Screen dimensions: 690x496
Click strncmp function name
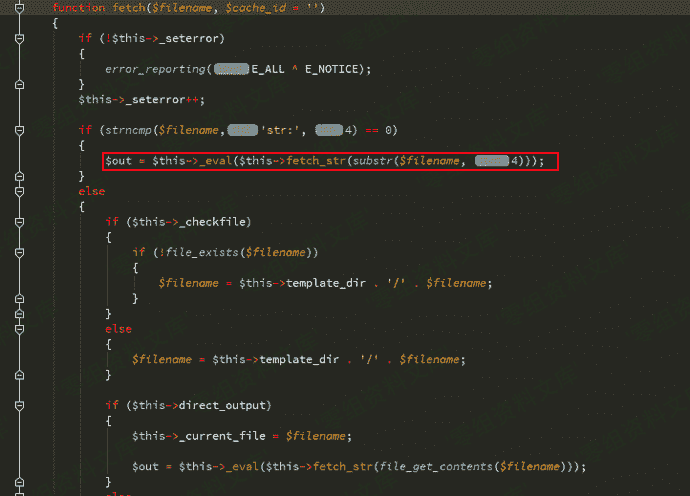click(128, 130)
